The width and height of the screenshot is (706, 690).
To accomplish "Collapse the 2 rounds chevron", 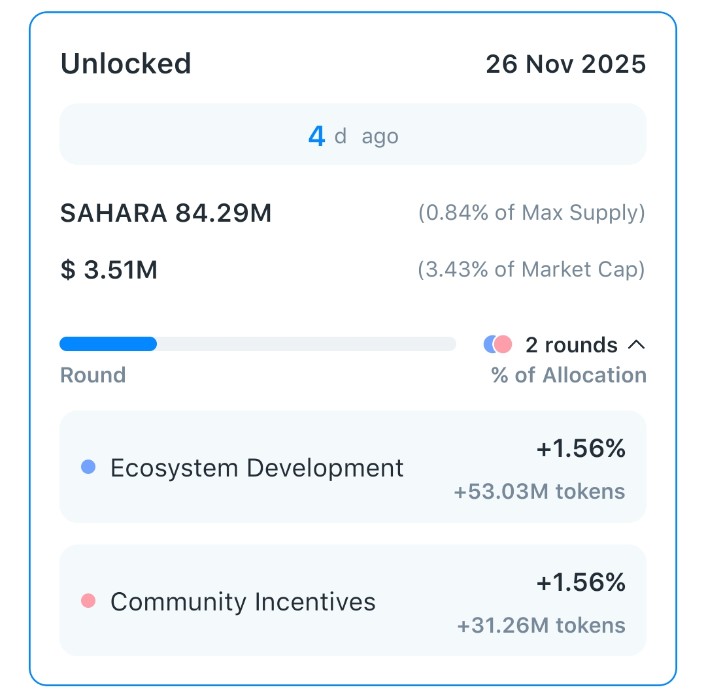I will point(636,345).
